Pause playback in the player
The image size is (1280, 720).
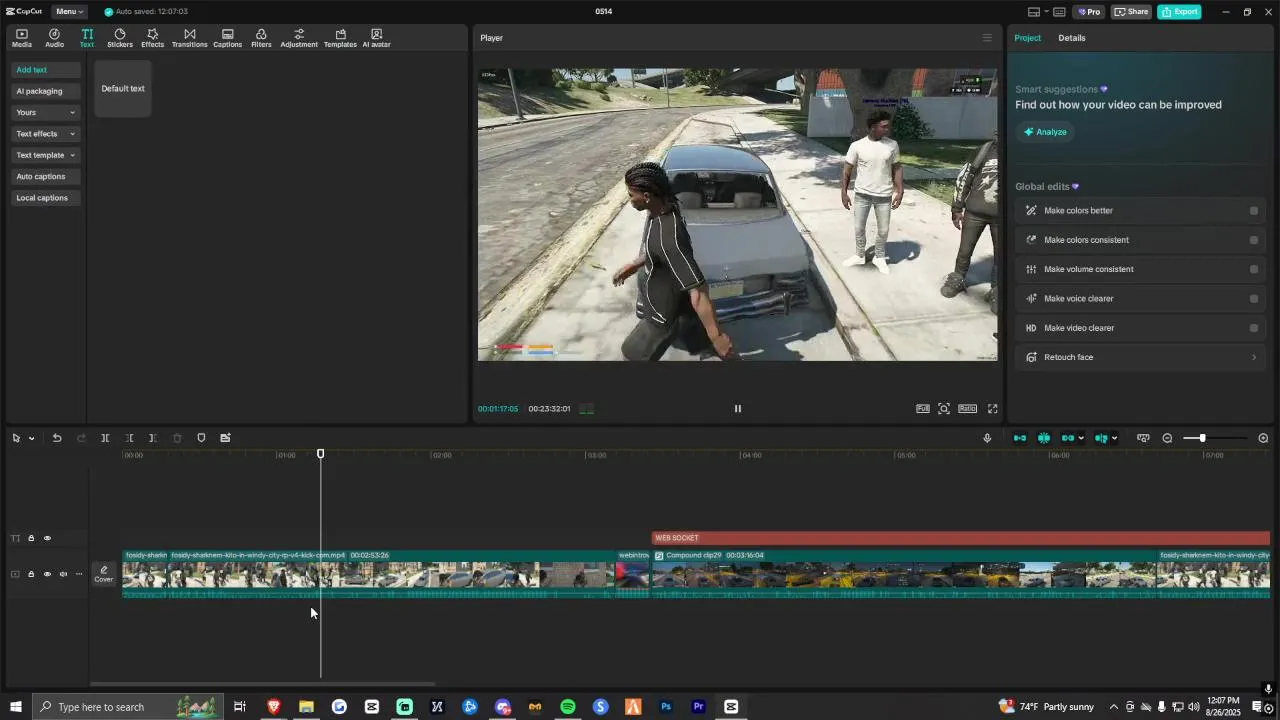point(738,409)
